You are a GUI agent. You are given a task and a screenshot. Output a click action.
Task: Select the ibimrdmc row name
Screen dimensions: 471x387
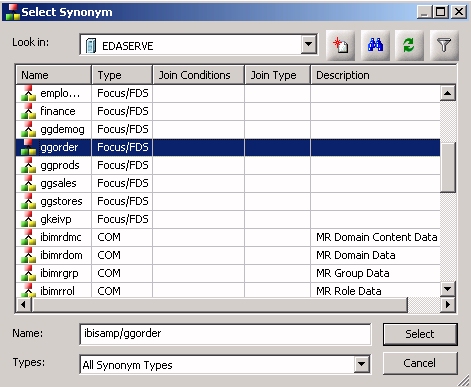[61, 237]
